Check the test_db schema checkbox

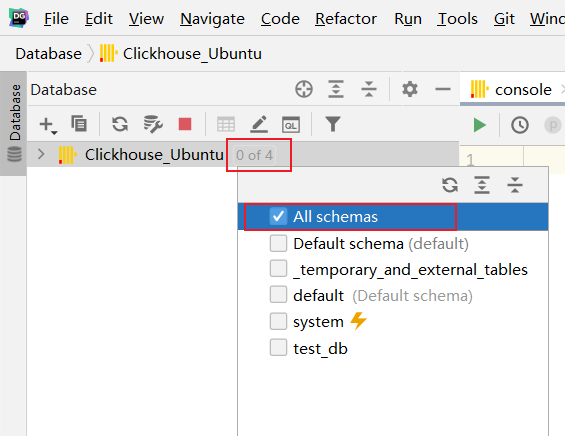click(278, 348)
